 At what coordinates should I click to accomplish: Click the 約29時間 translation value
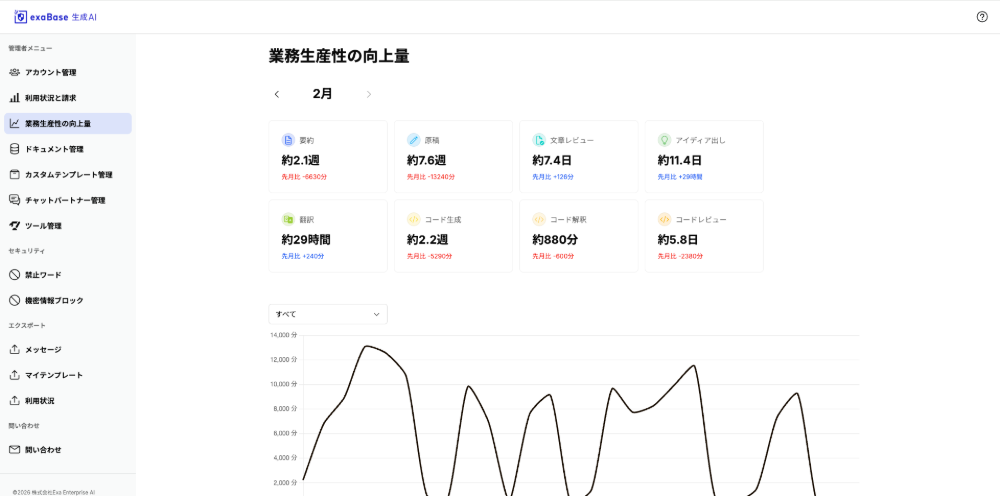click(x=306, y=240)
